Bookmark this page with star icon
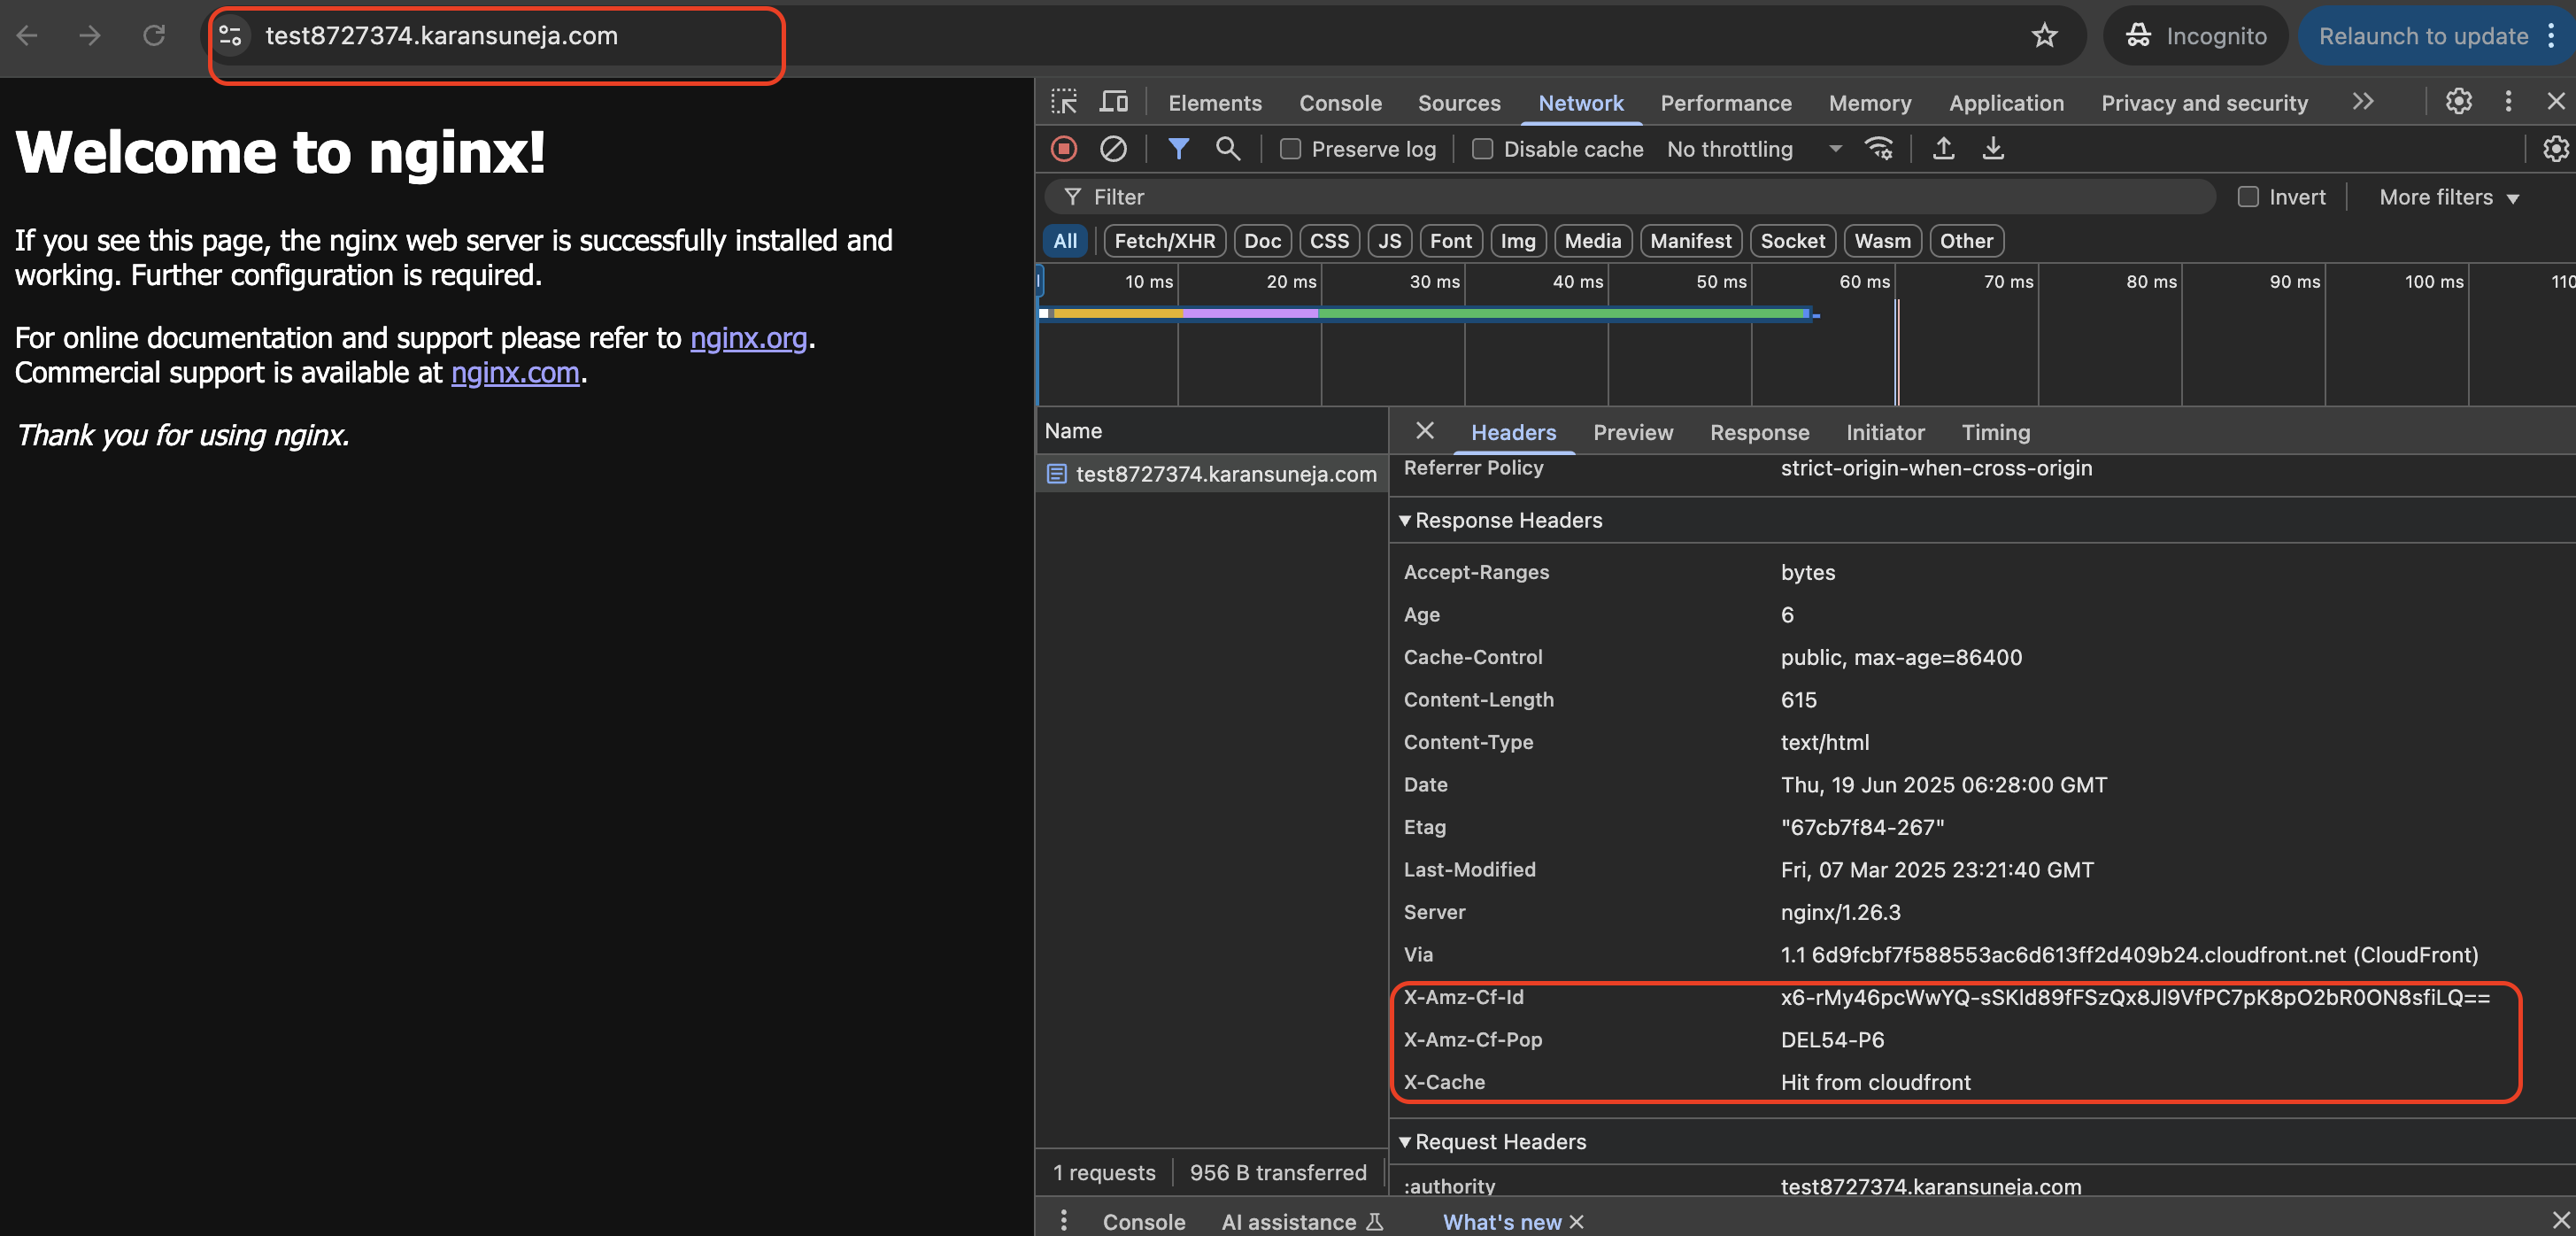 pos(2044,36)
